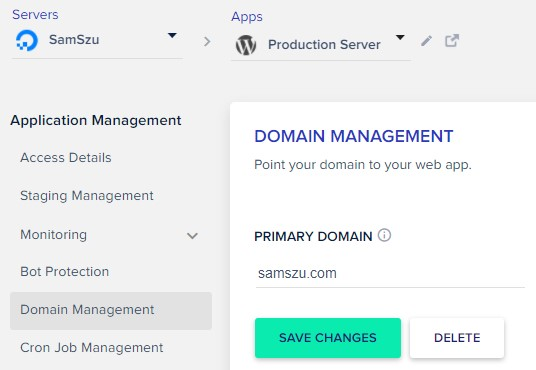Viewport: 536px width, 370px height.
Task: Select Domain Management sidebar item
Action: click(111, 310)
